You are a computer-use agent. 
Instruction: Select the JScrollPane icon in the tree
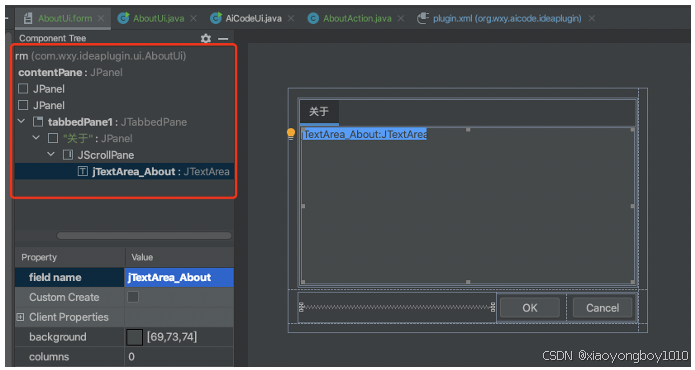[68, 155]
